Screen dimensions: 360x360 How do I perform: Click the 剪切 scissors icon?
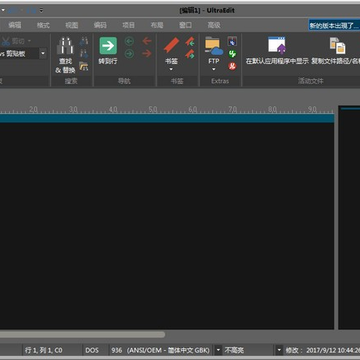click(x=6, y=41)
